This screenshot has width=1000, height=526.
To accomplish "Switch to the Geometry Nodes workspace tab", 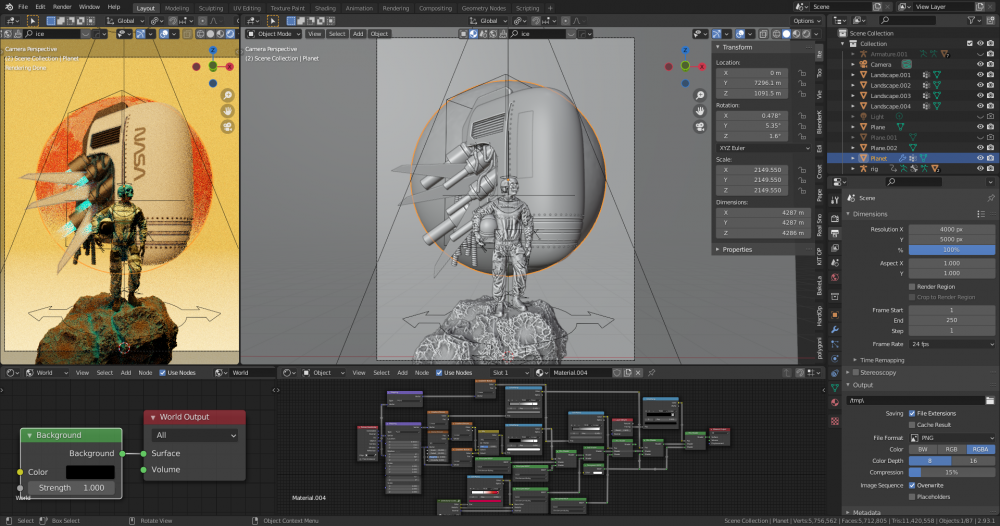I will tap(483, 8).
